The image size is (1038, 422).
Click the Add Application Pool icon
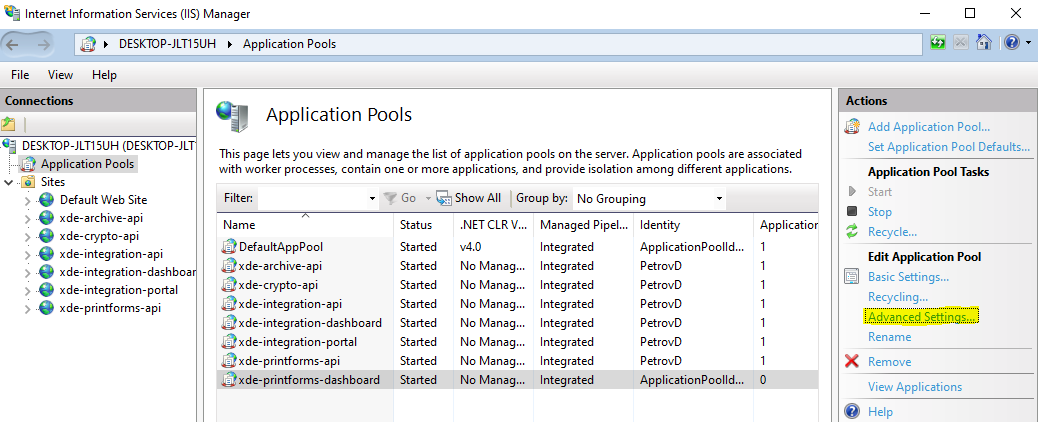(x=853, y=127)
